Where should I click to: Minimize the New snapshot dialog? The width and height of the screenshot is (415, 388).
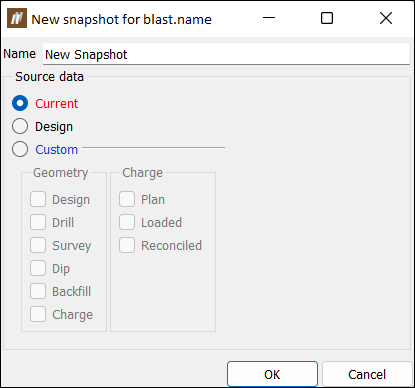269,18
